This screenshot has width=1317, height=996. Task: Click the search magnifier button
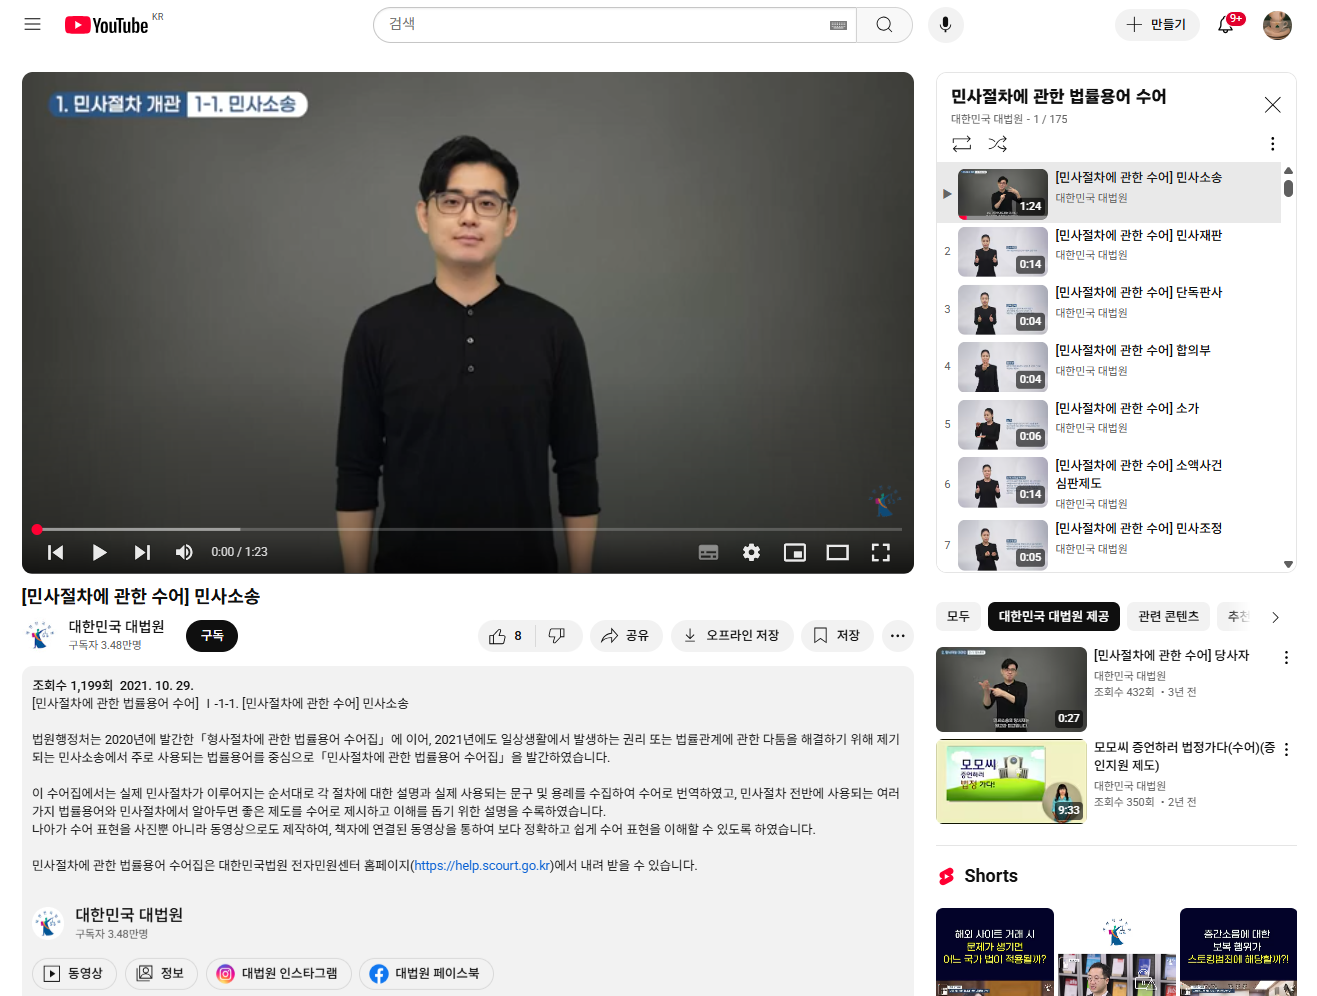(884, 25)
